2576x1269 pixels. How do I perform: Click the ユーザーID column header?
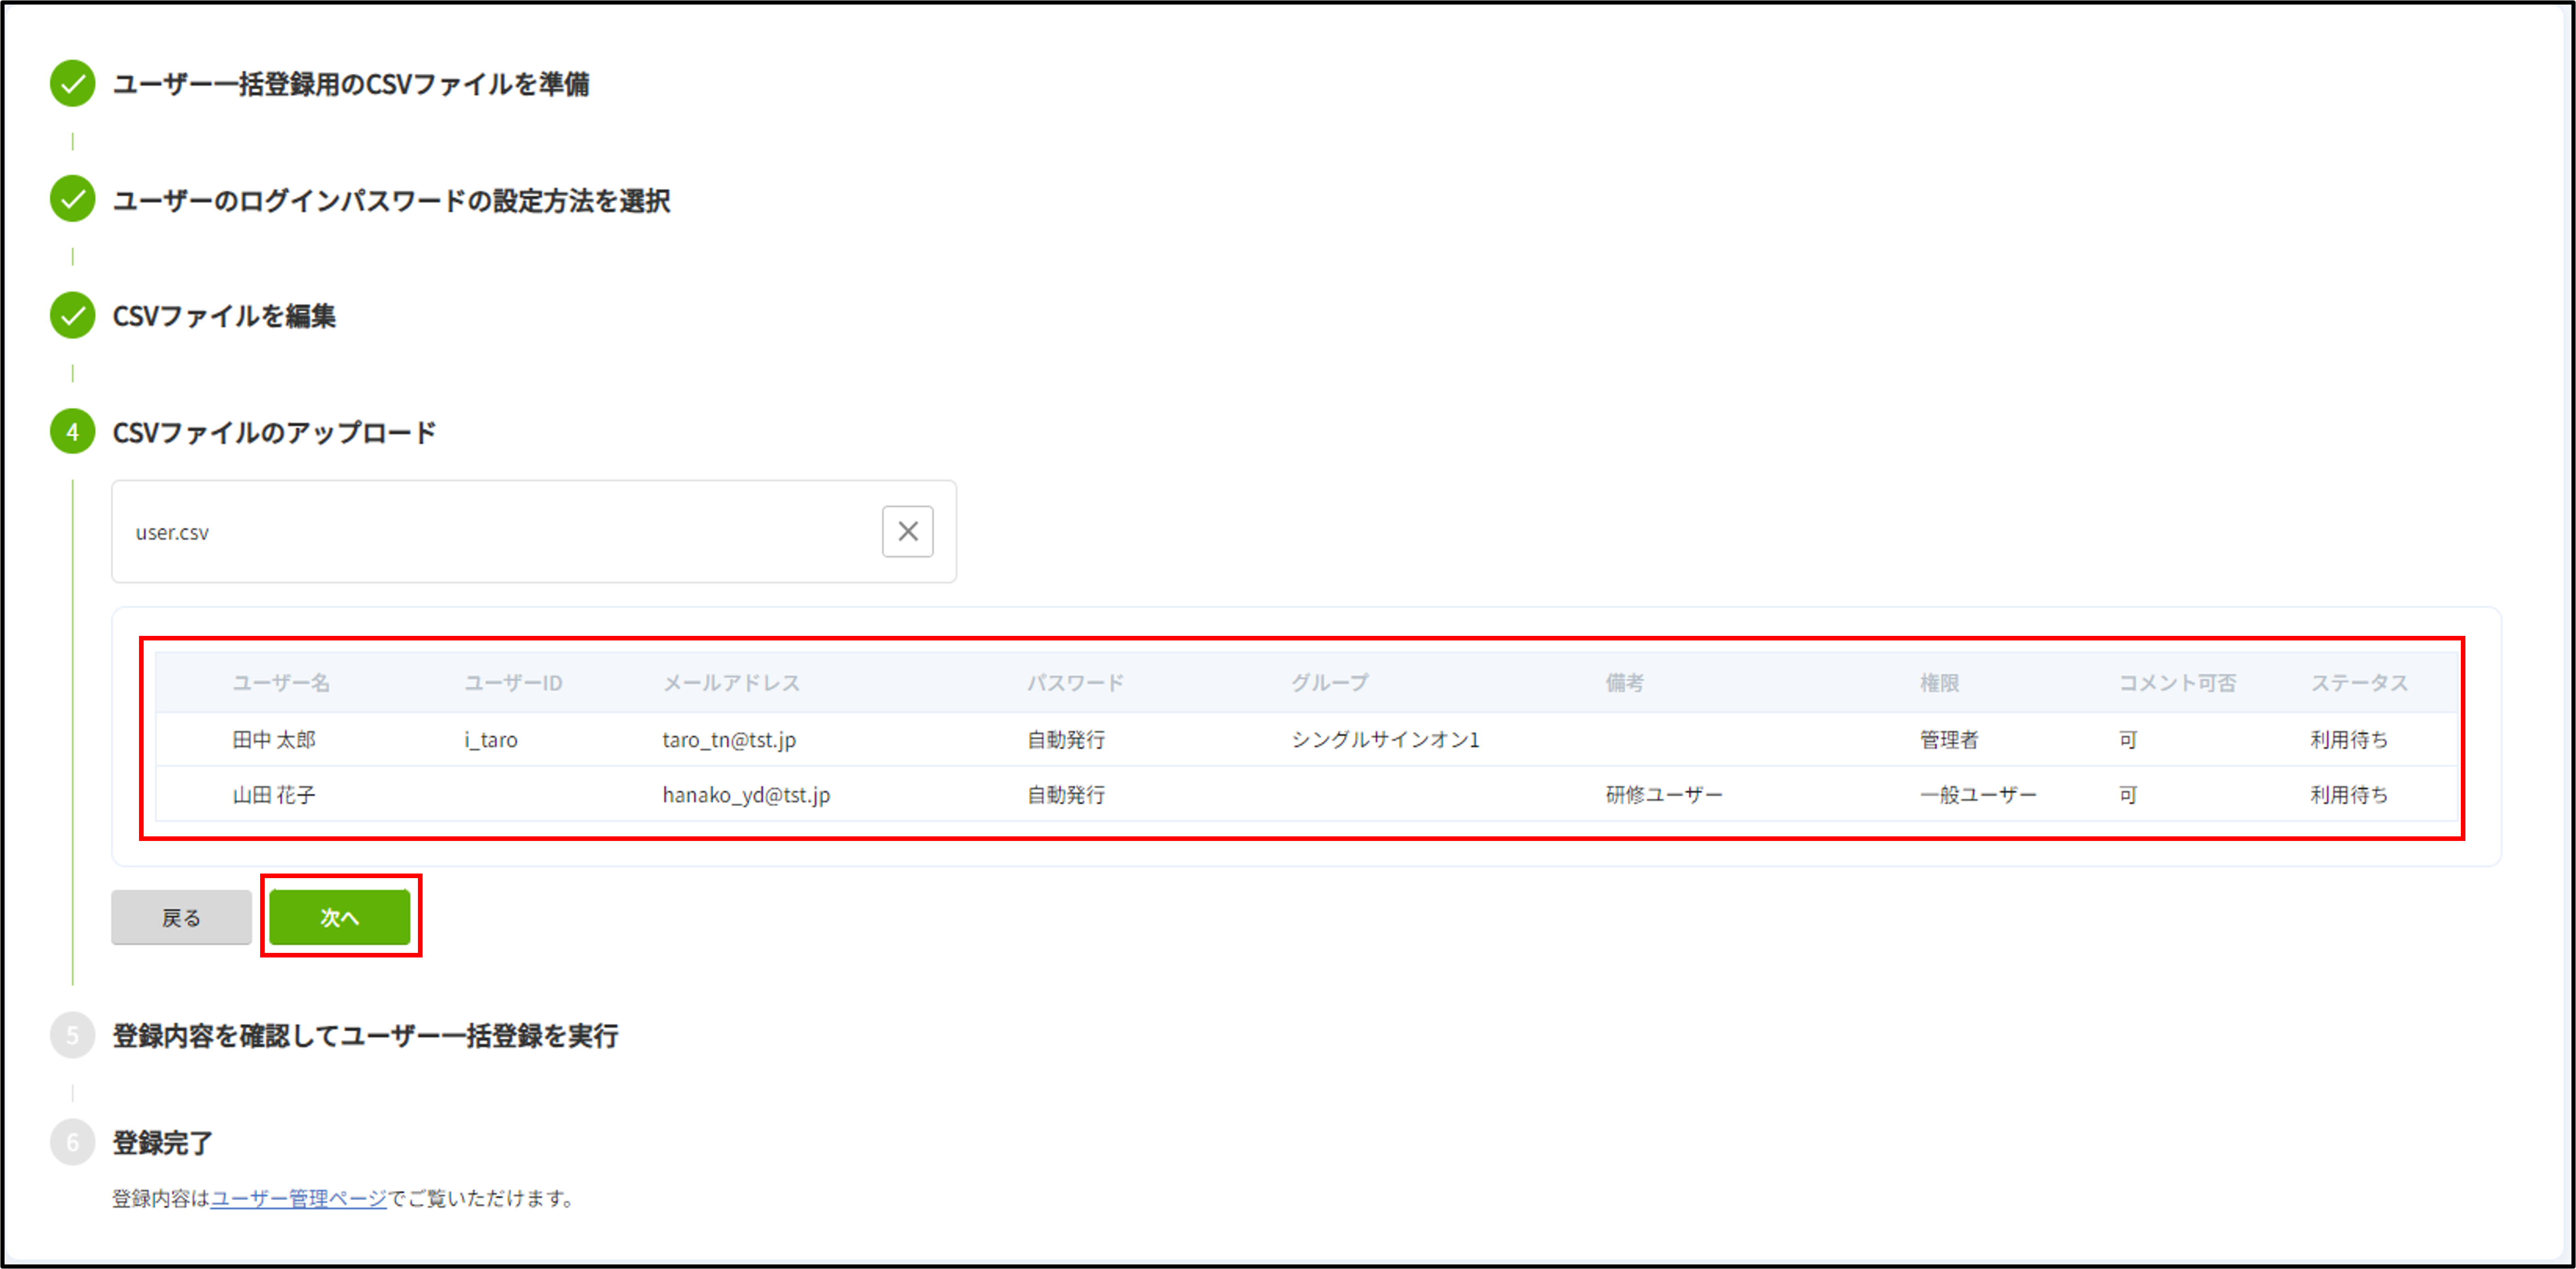tap(513, 683)
